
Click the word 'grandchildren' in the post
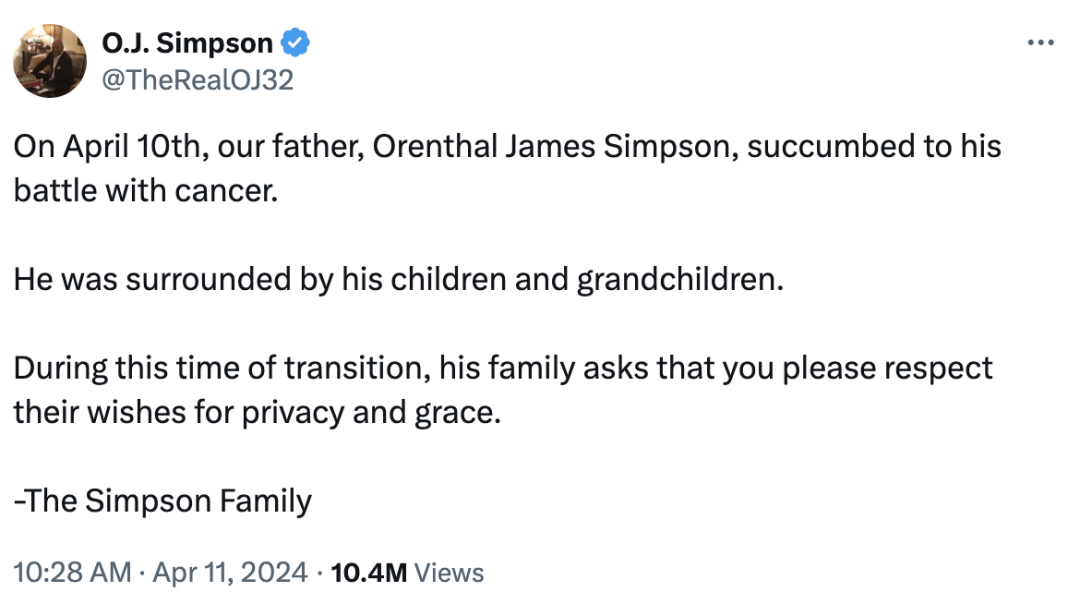(676, 279)
